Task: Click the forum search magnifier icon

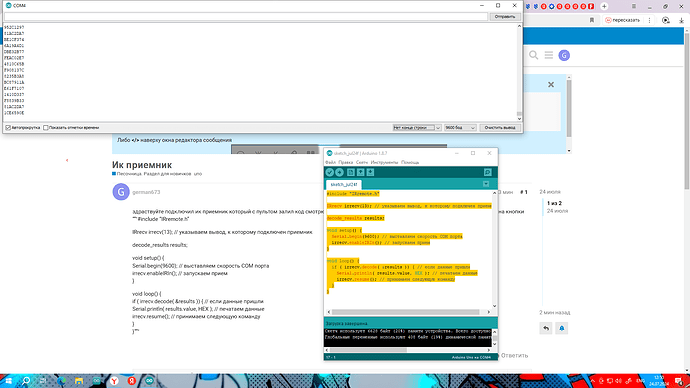Action: [x=533, y=55]
